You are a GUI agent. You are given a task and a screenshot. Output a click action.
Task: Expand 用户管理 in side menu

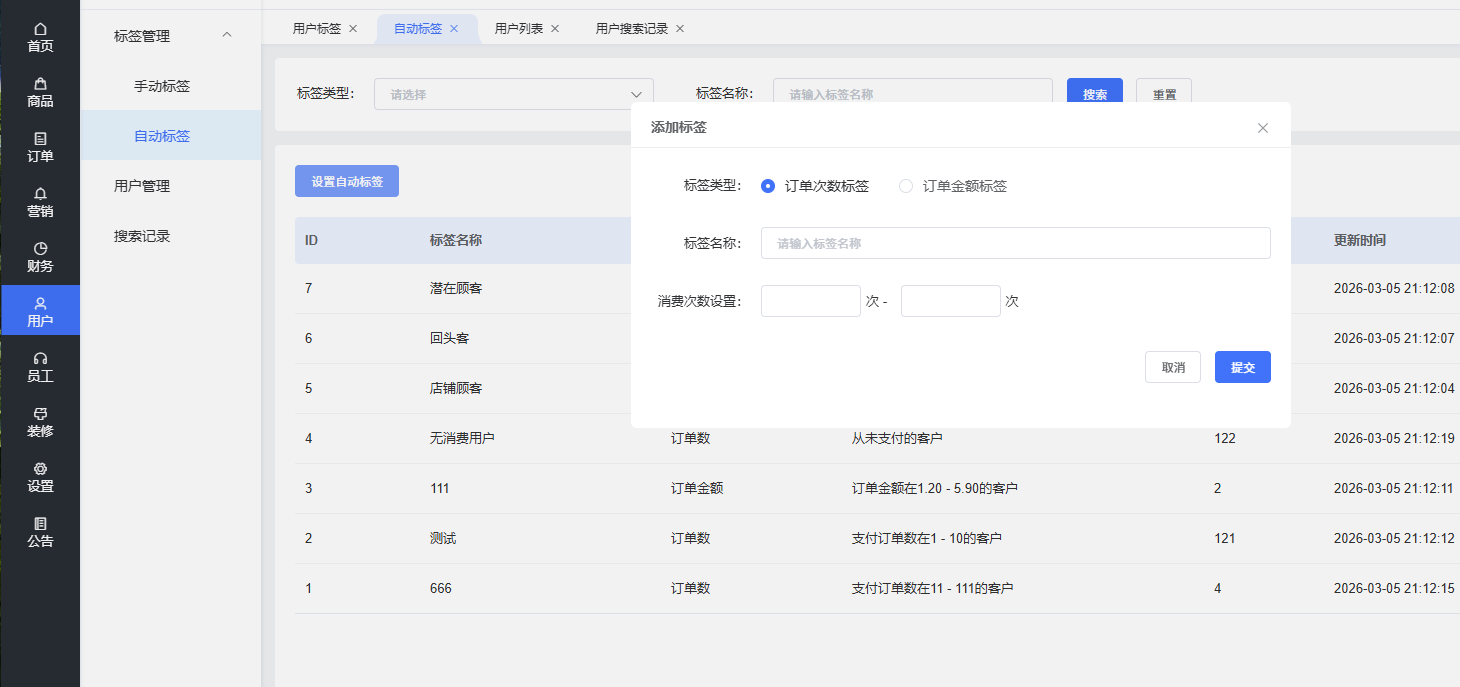point(142,186)
